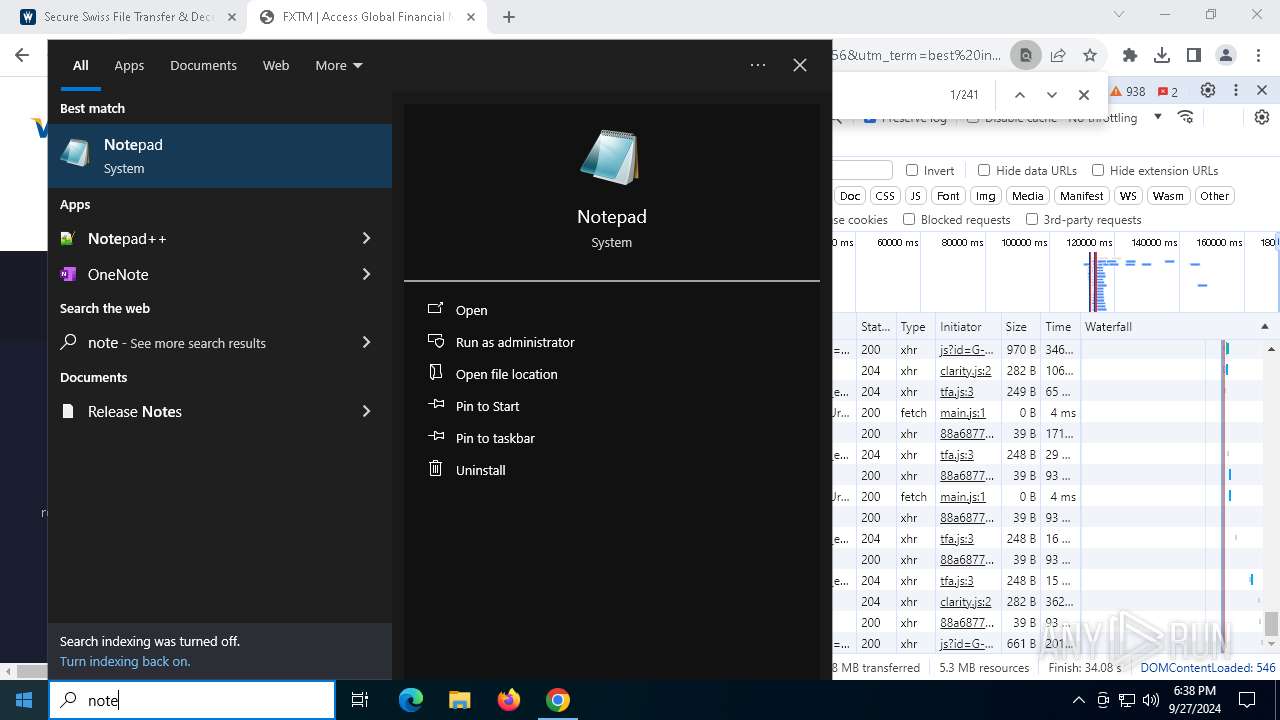
Task: Open a new Chrome tab
Action: click(509, 17)
